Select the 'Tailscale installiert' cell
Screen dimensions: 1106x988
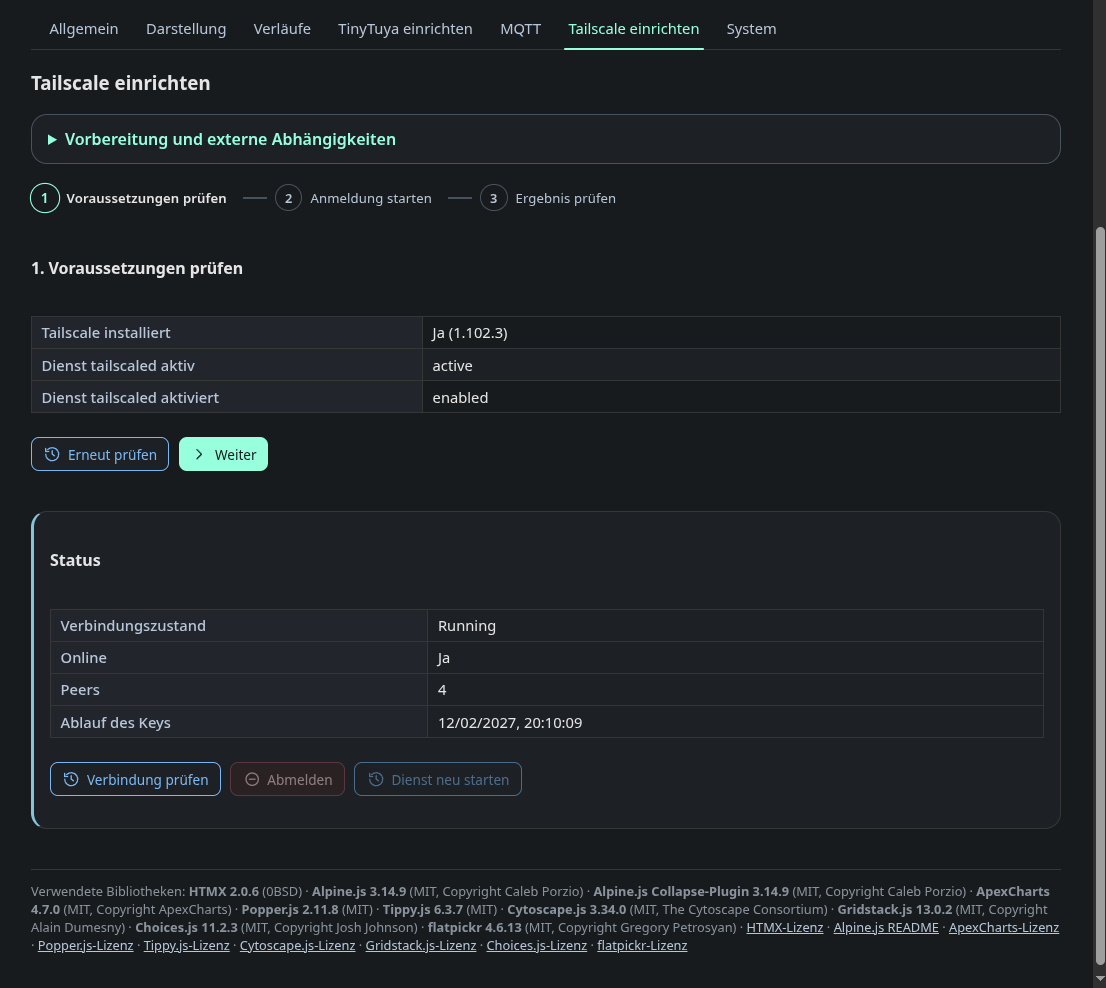(227, 333)
